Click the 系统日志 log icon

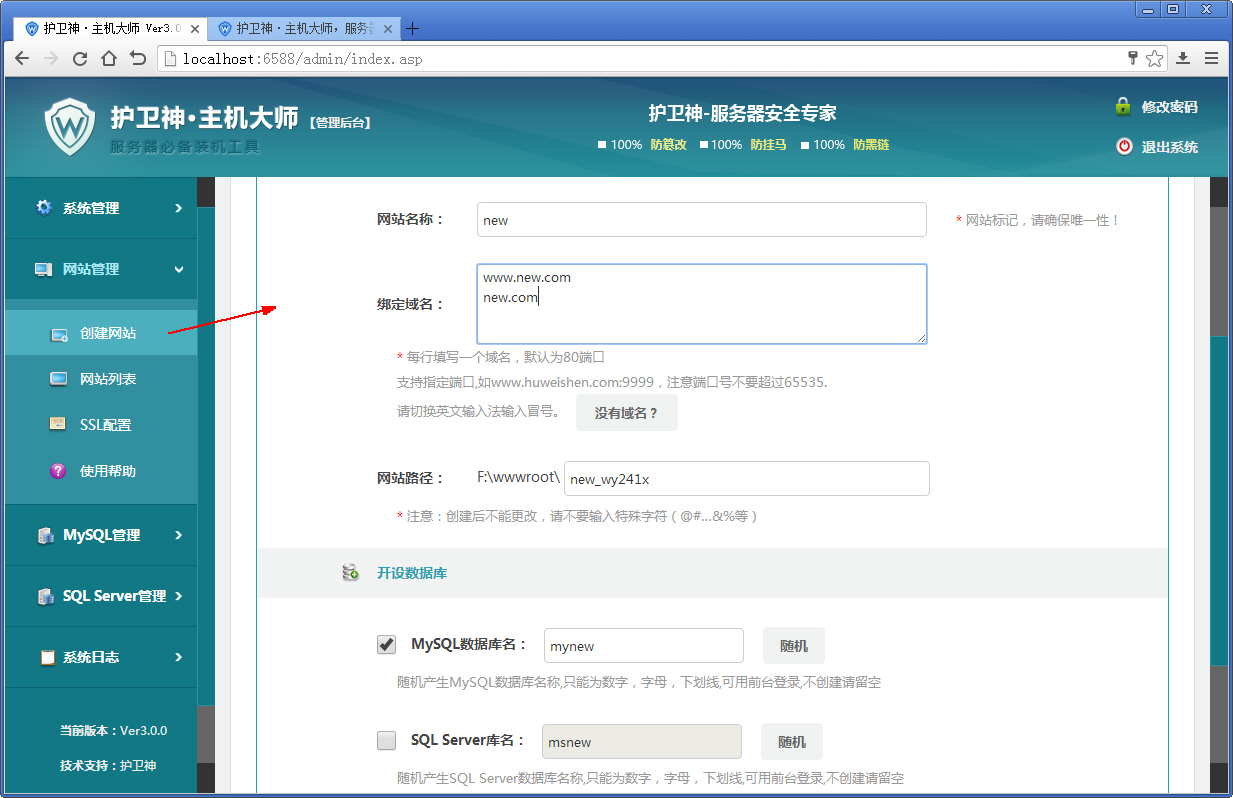pyautogui.click(x=47, y=657)
